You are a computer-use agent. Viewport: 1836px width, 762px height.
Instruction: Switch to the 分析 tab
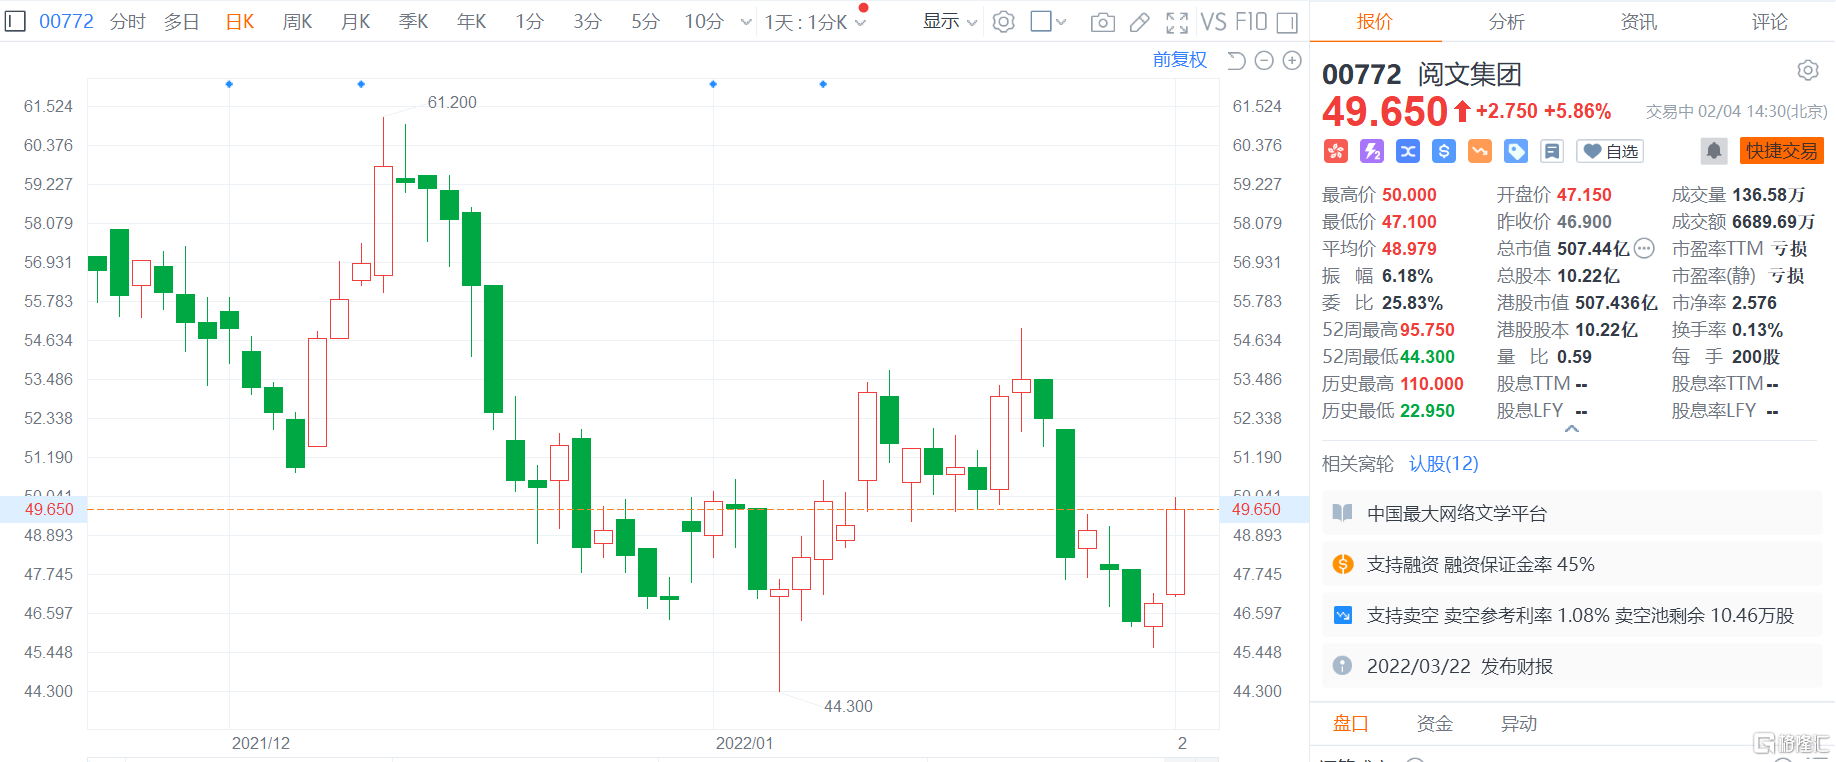(x=1506, y=22)
